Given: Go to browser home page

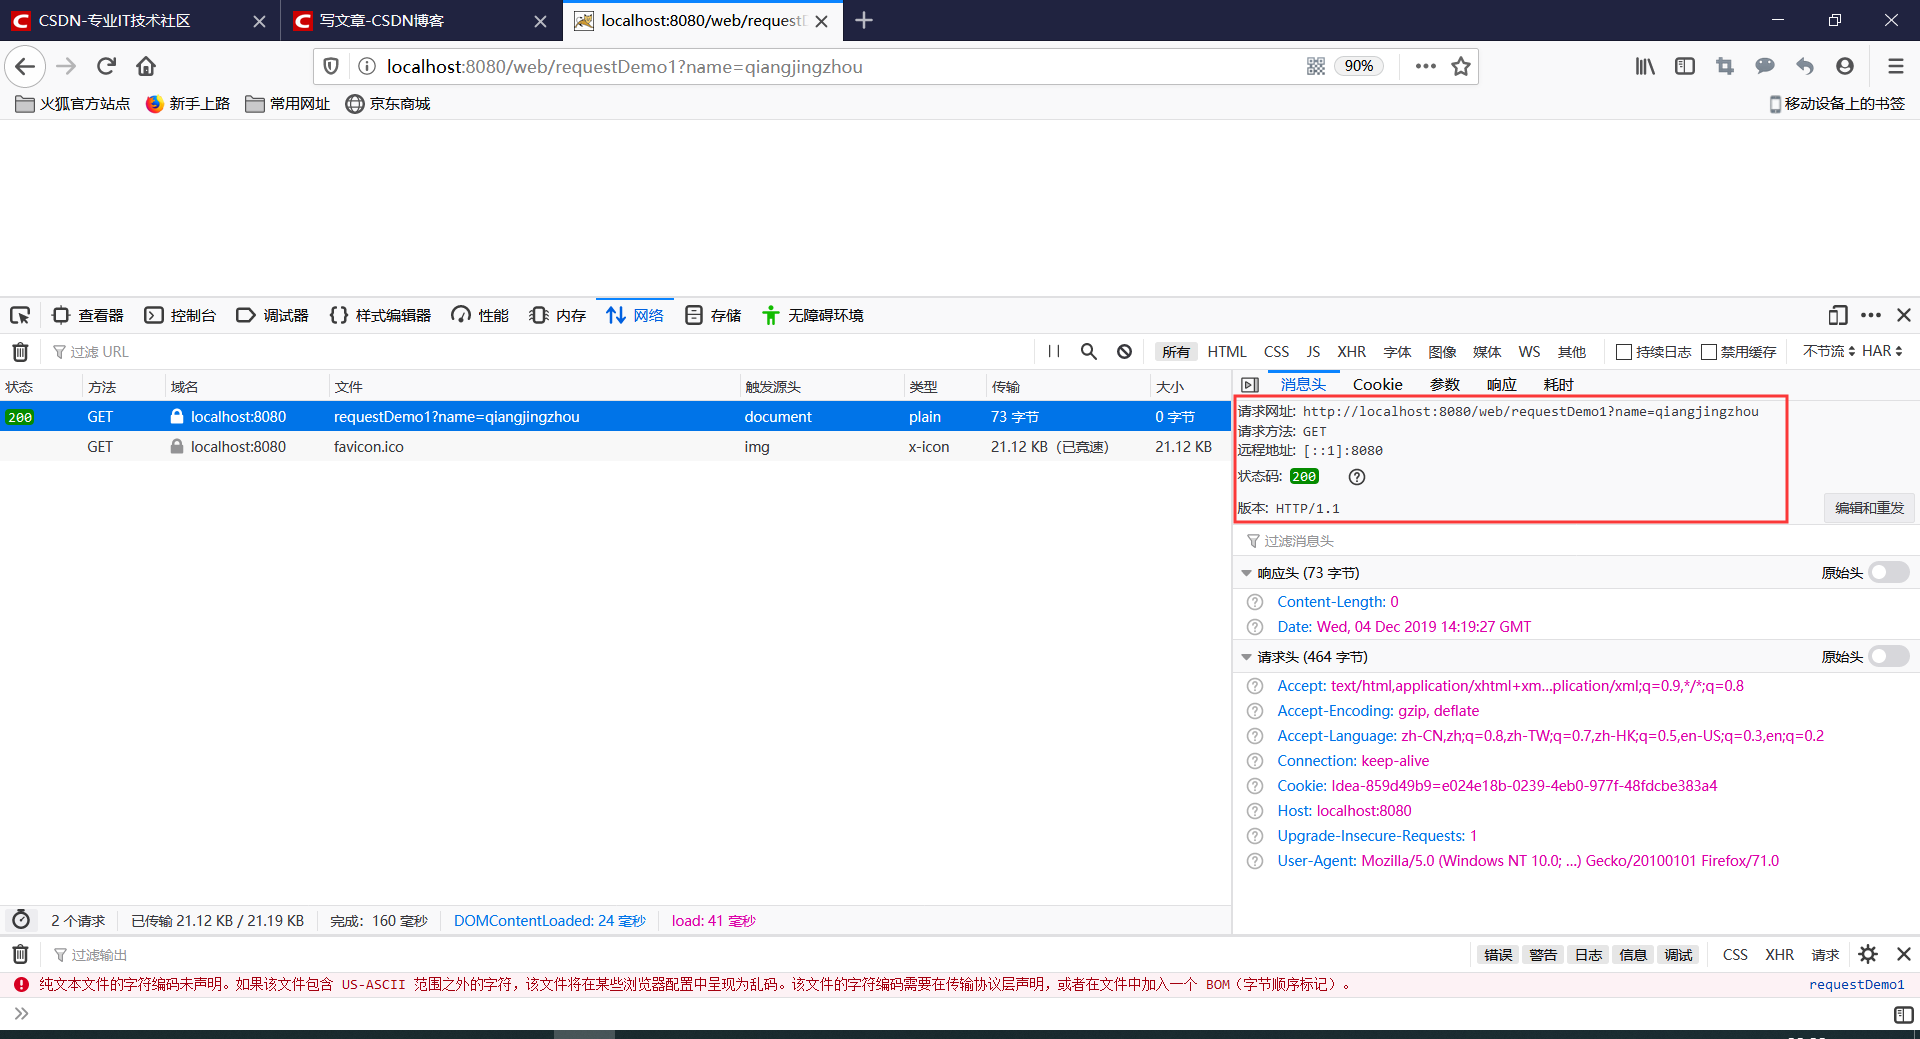Looking at the screenshot, I should point(146,66).
